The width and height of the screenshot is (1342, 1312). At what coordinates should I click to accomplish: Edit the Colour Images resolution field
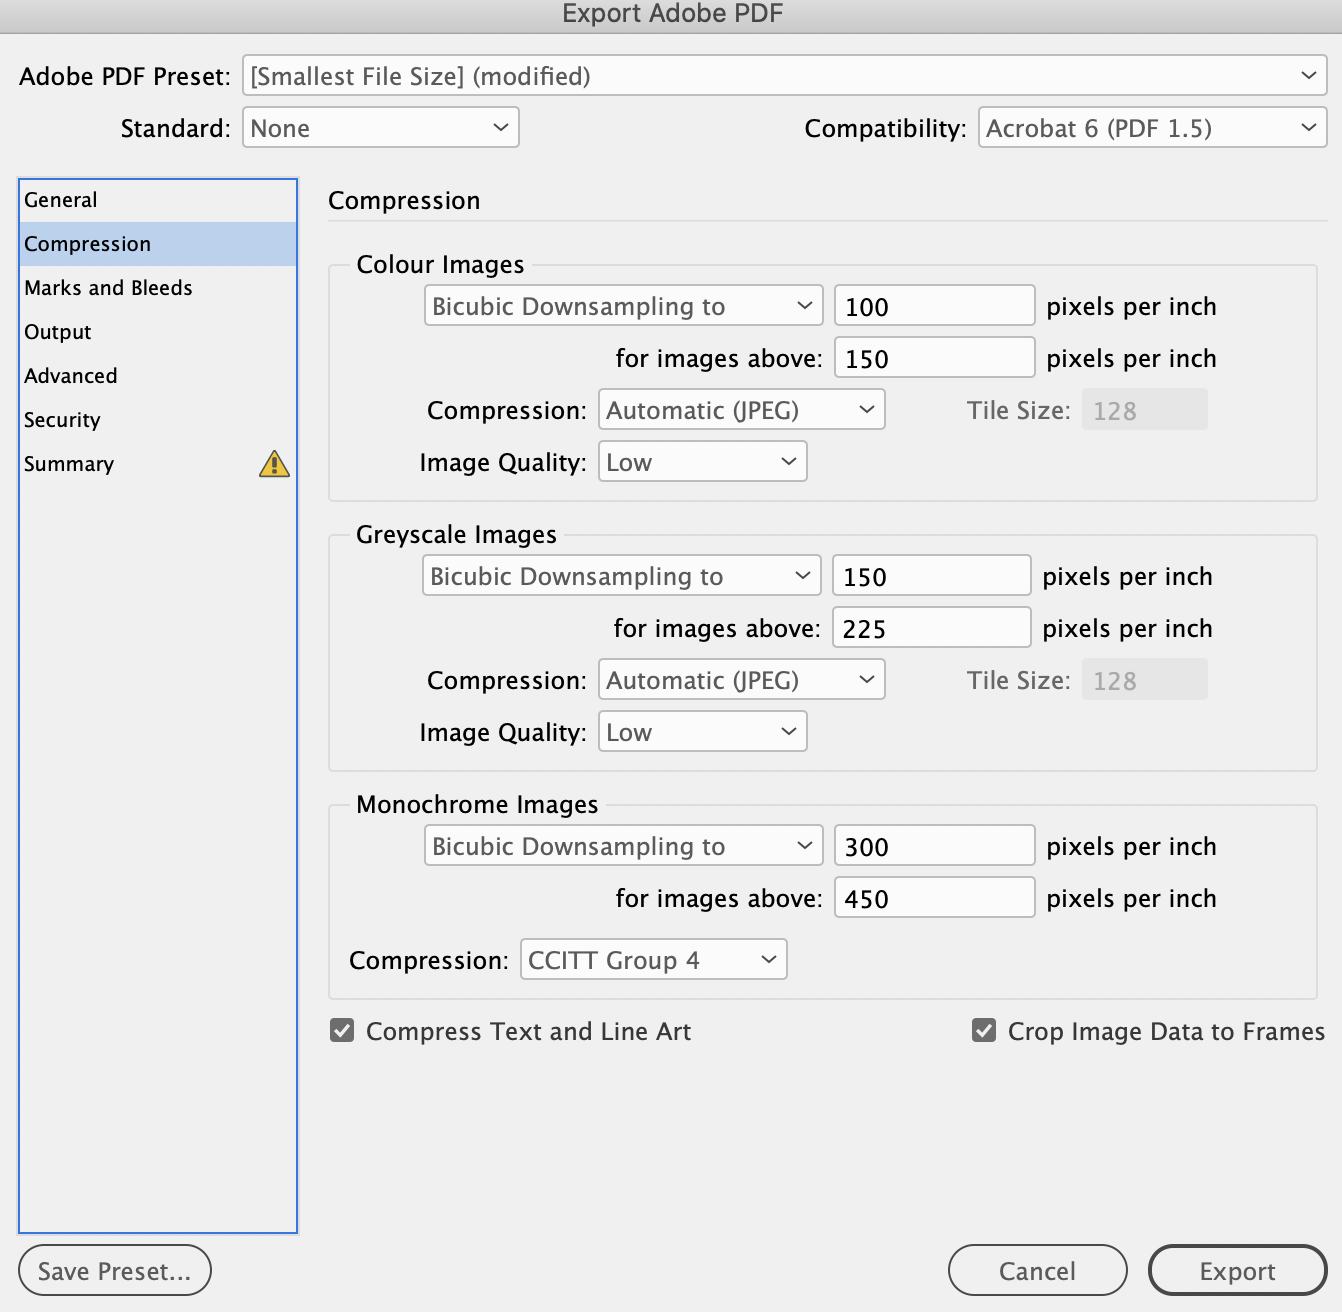coord(933,305)
